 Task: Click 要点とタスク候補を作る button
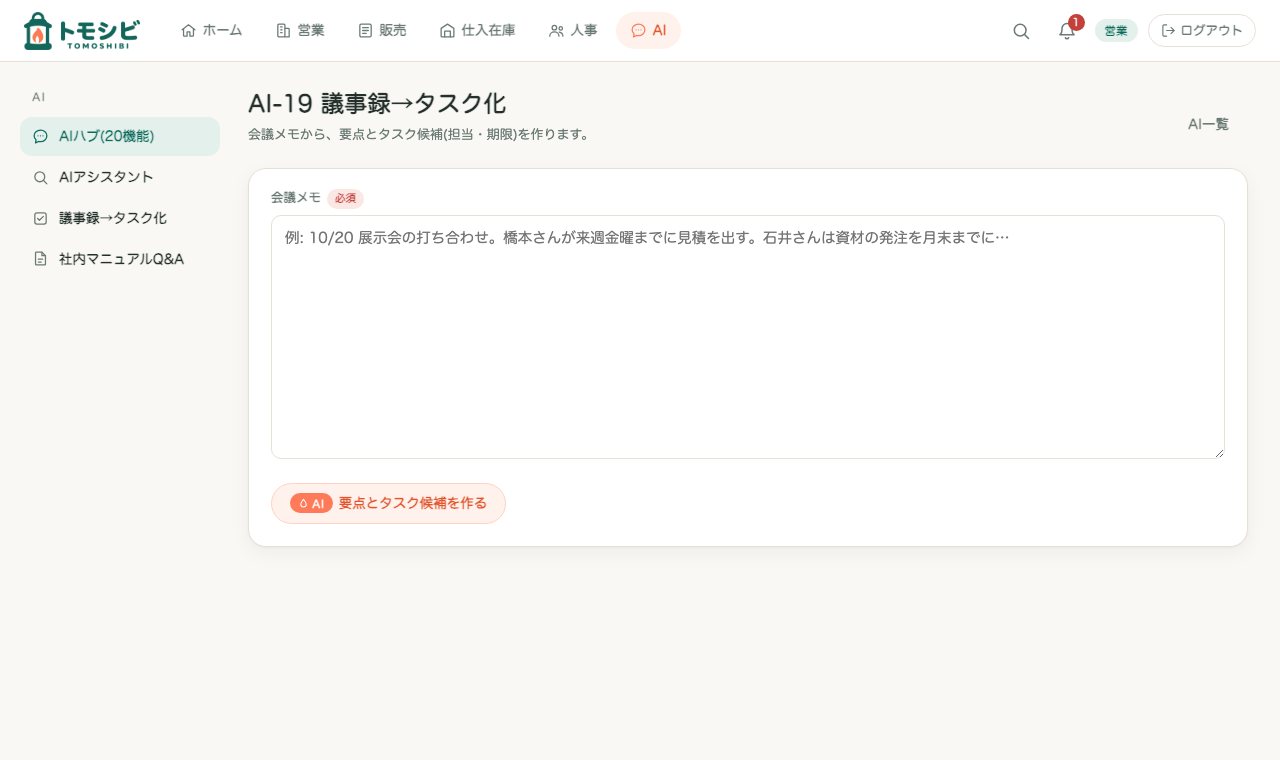(388, 503)
